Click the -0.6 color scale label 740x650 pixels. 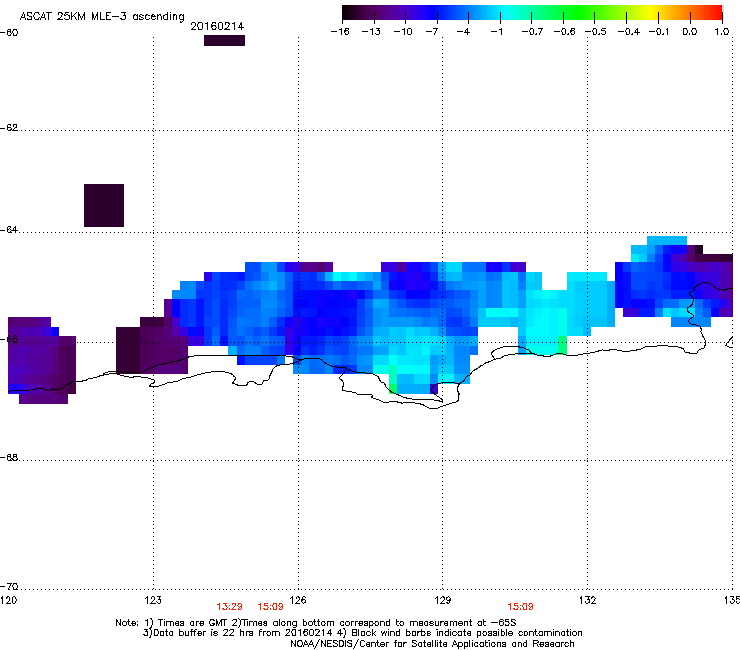tap(564, 32)
